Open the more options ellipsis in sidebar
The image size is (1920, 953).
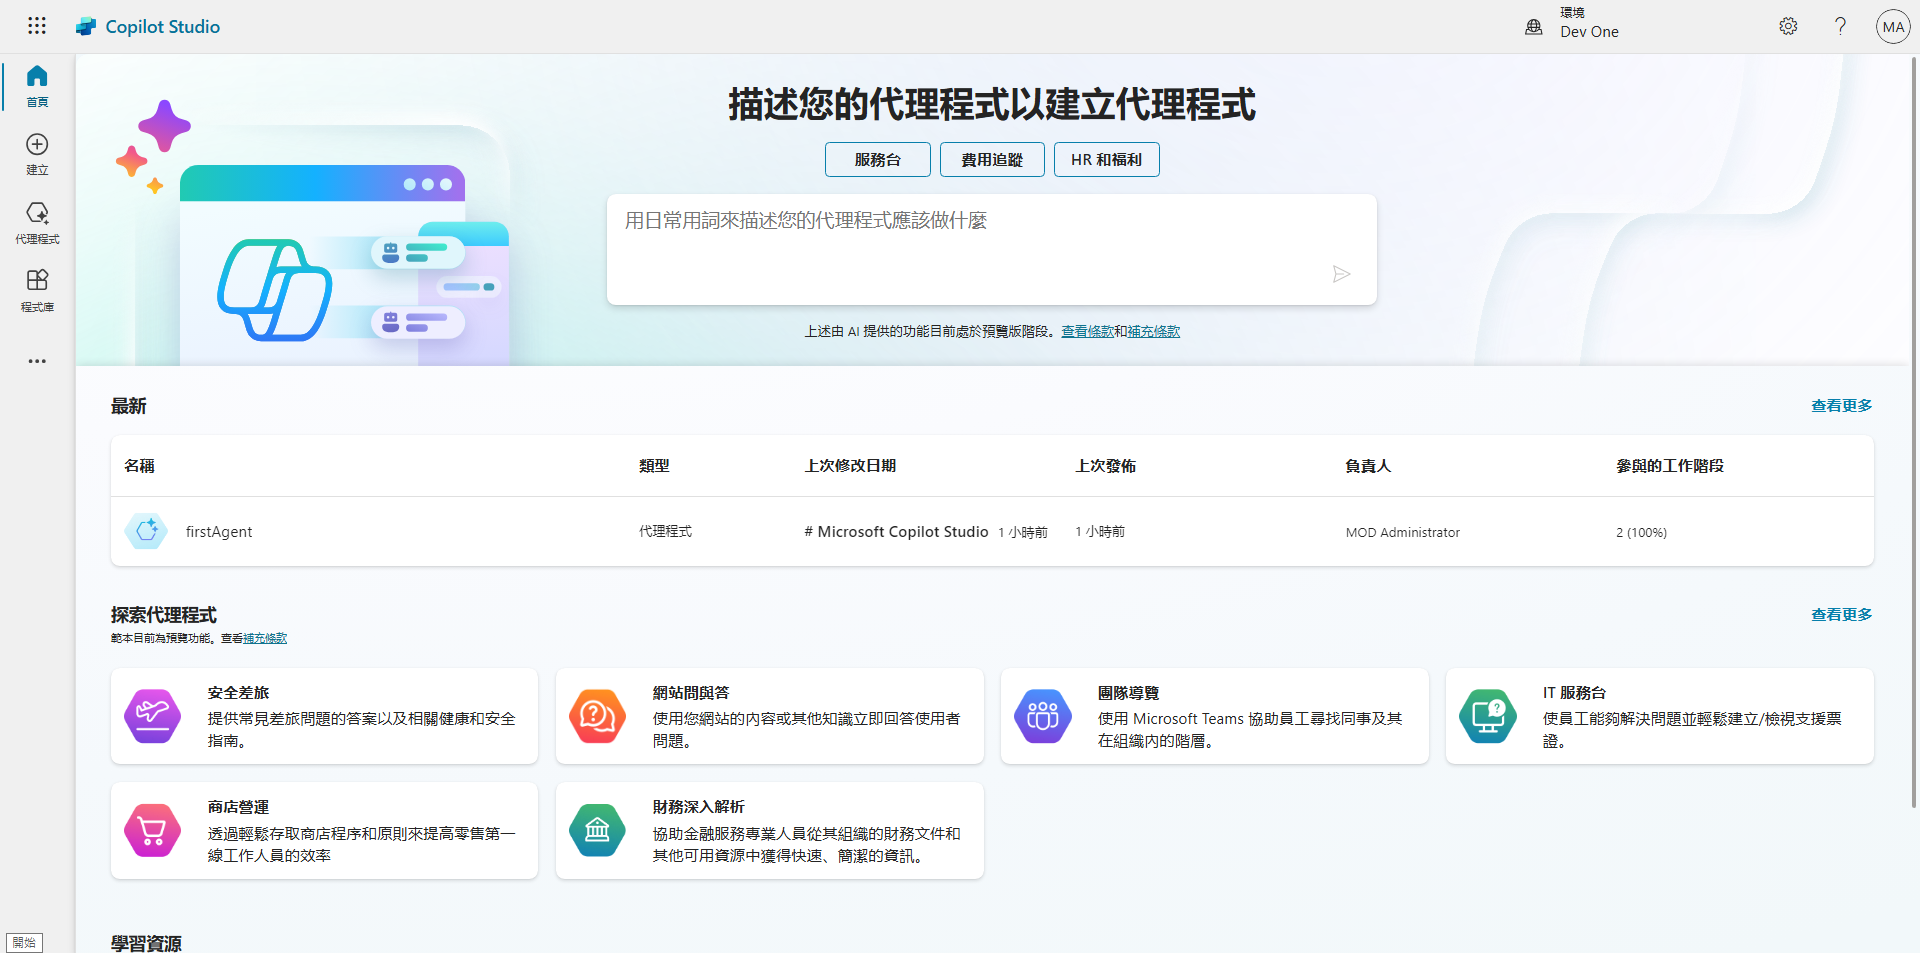click(37, 361)
